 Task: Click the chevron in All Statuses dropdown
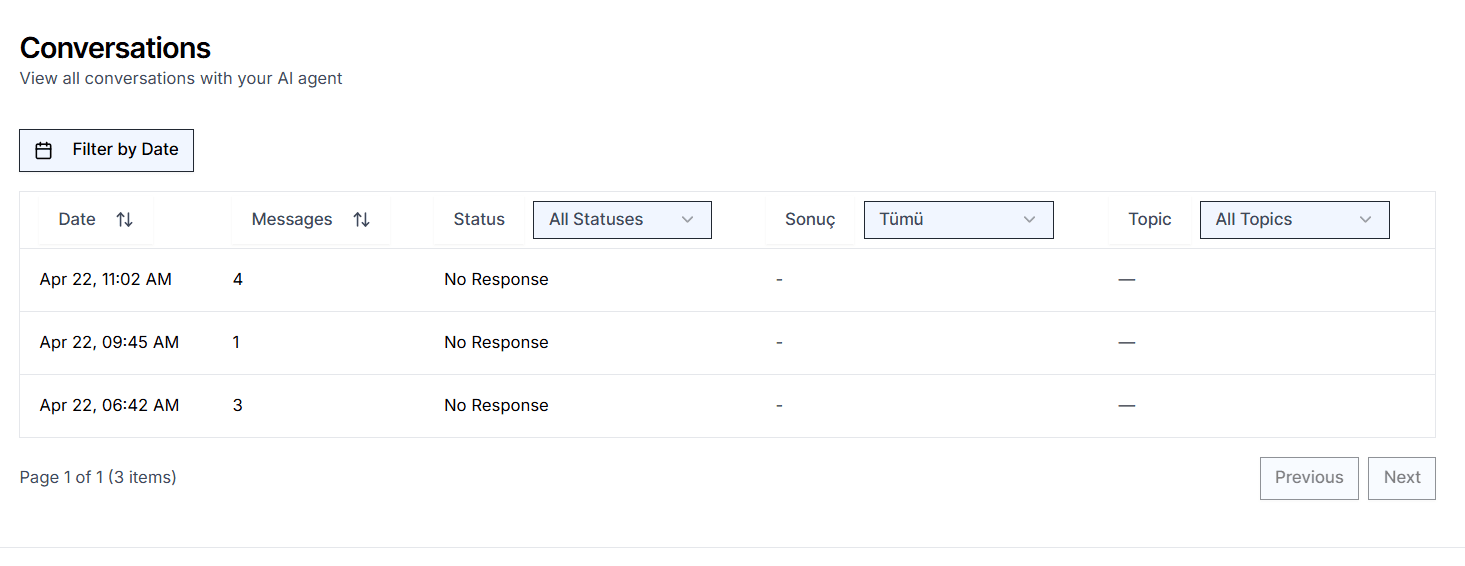pyautogui.click(x=687, y=220)
